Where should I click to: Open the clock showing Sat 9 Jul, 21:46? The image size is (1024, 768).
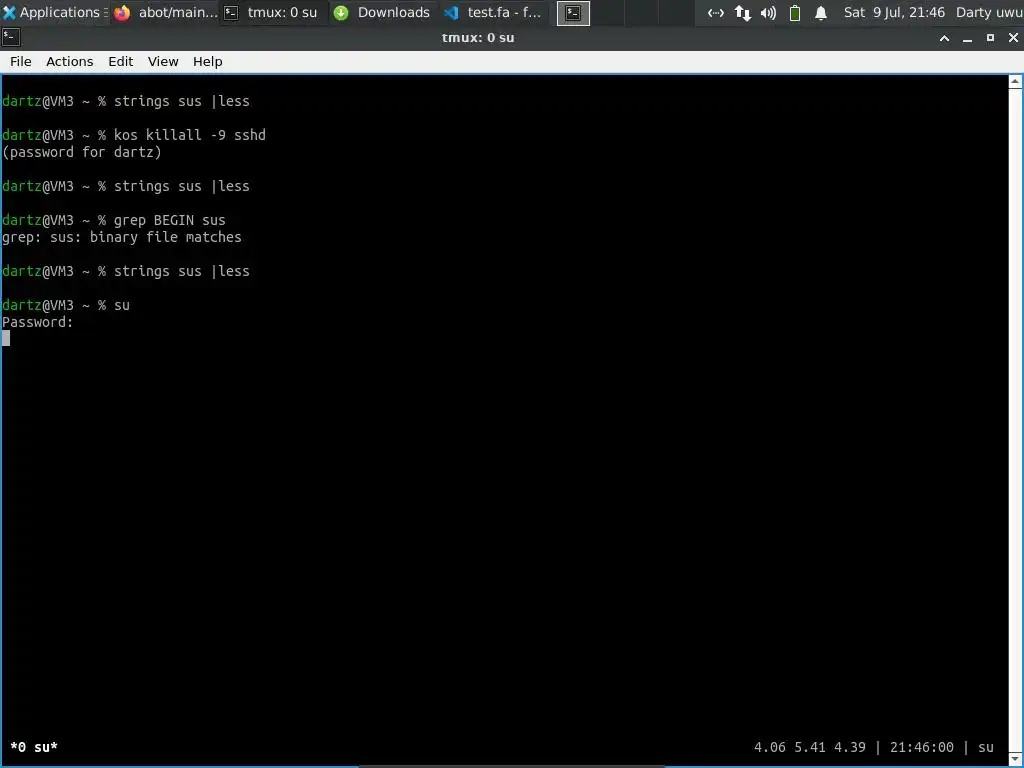[894, 12]
